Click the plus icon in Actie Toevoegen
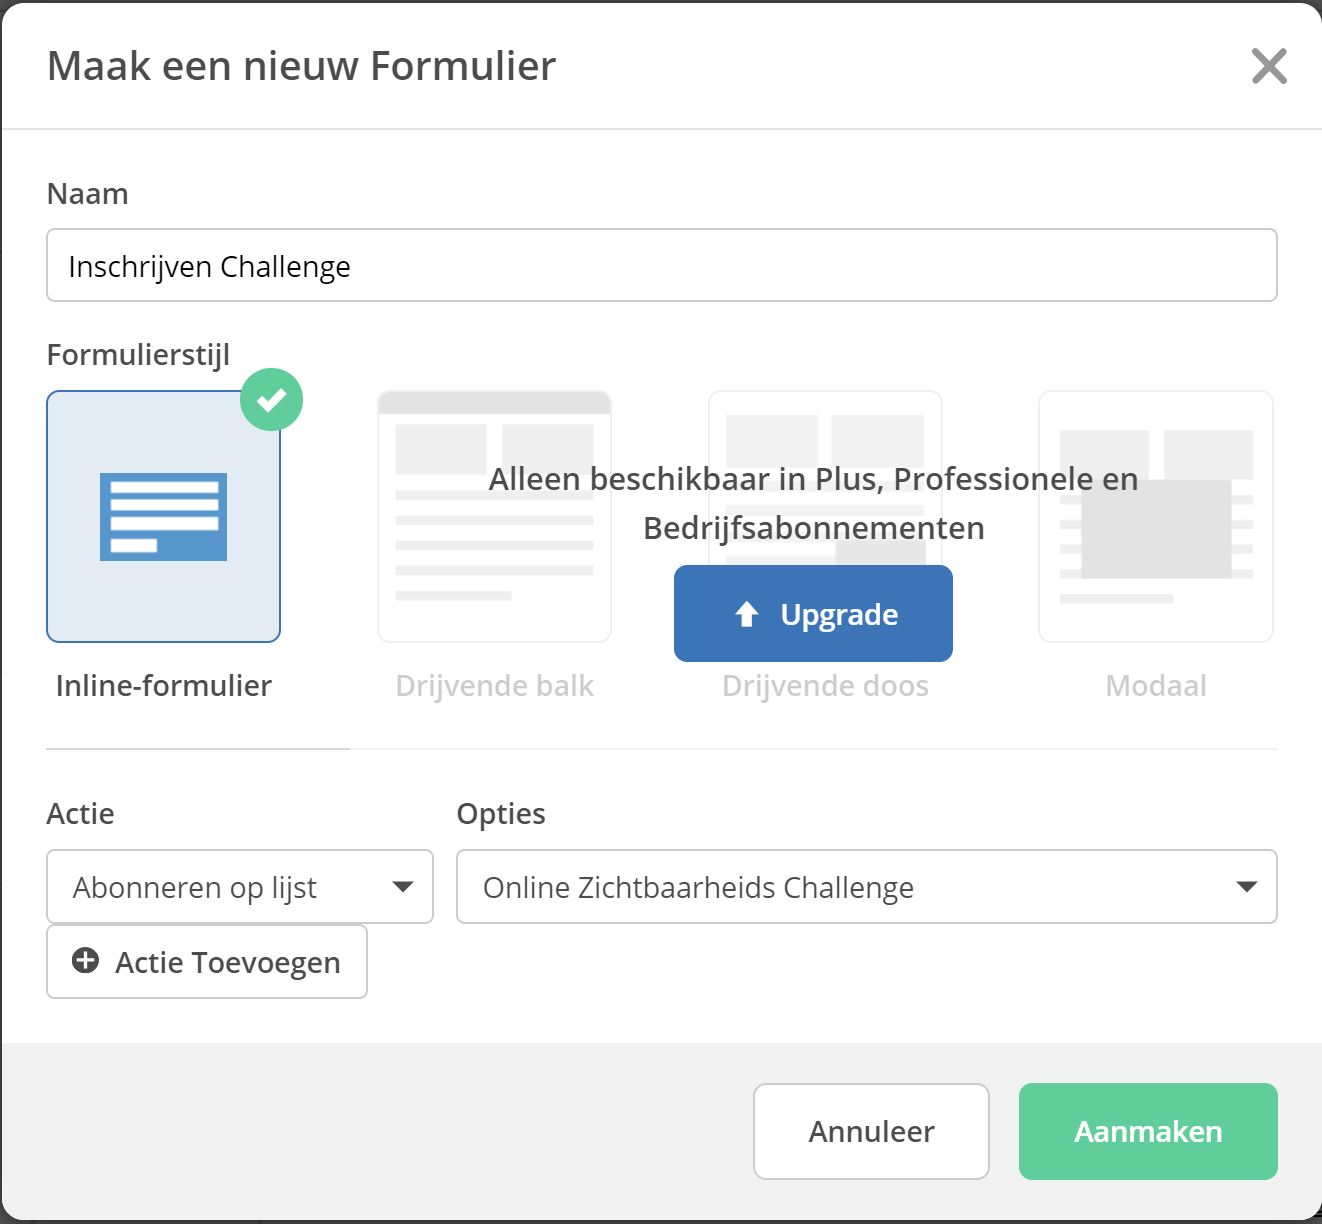This screenshot has width=1322, height=1224. coord(86,961)
